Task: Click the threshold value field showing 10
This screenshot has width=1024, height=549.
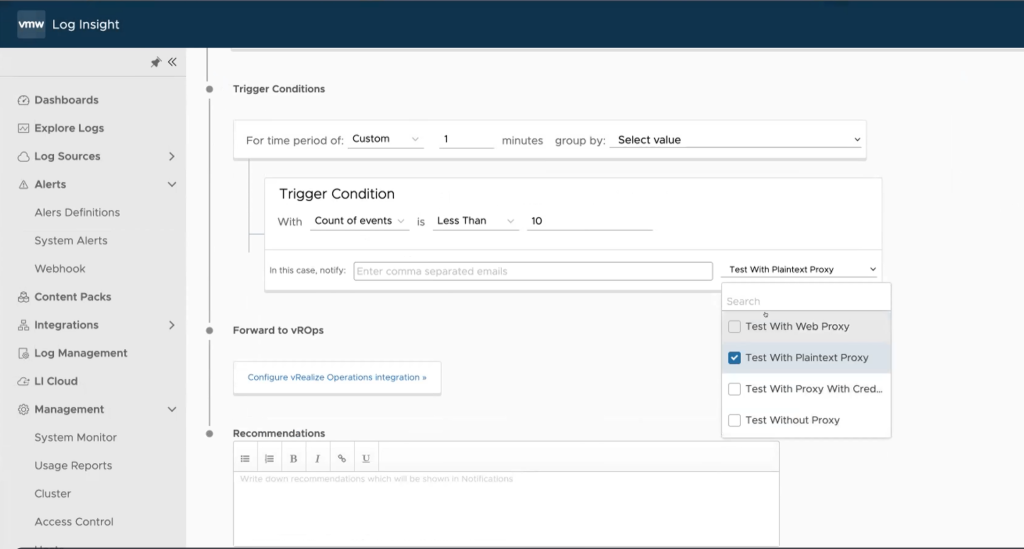Action: pos(590,221)
